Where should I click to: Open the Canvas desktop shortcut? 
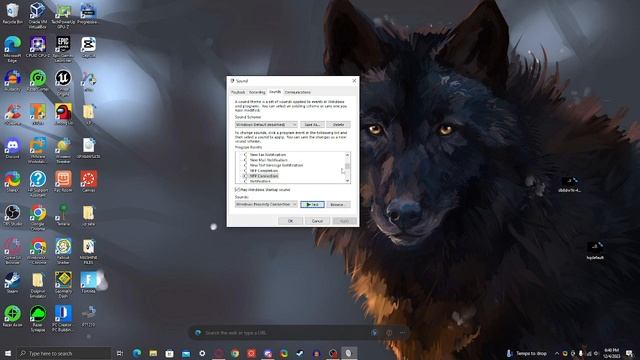pos(88,182)
